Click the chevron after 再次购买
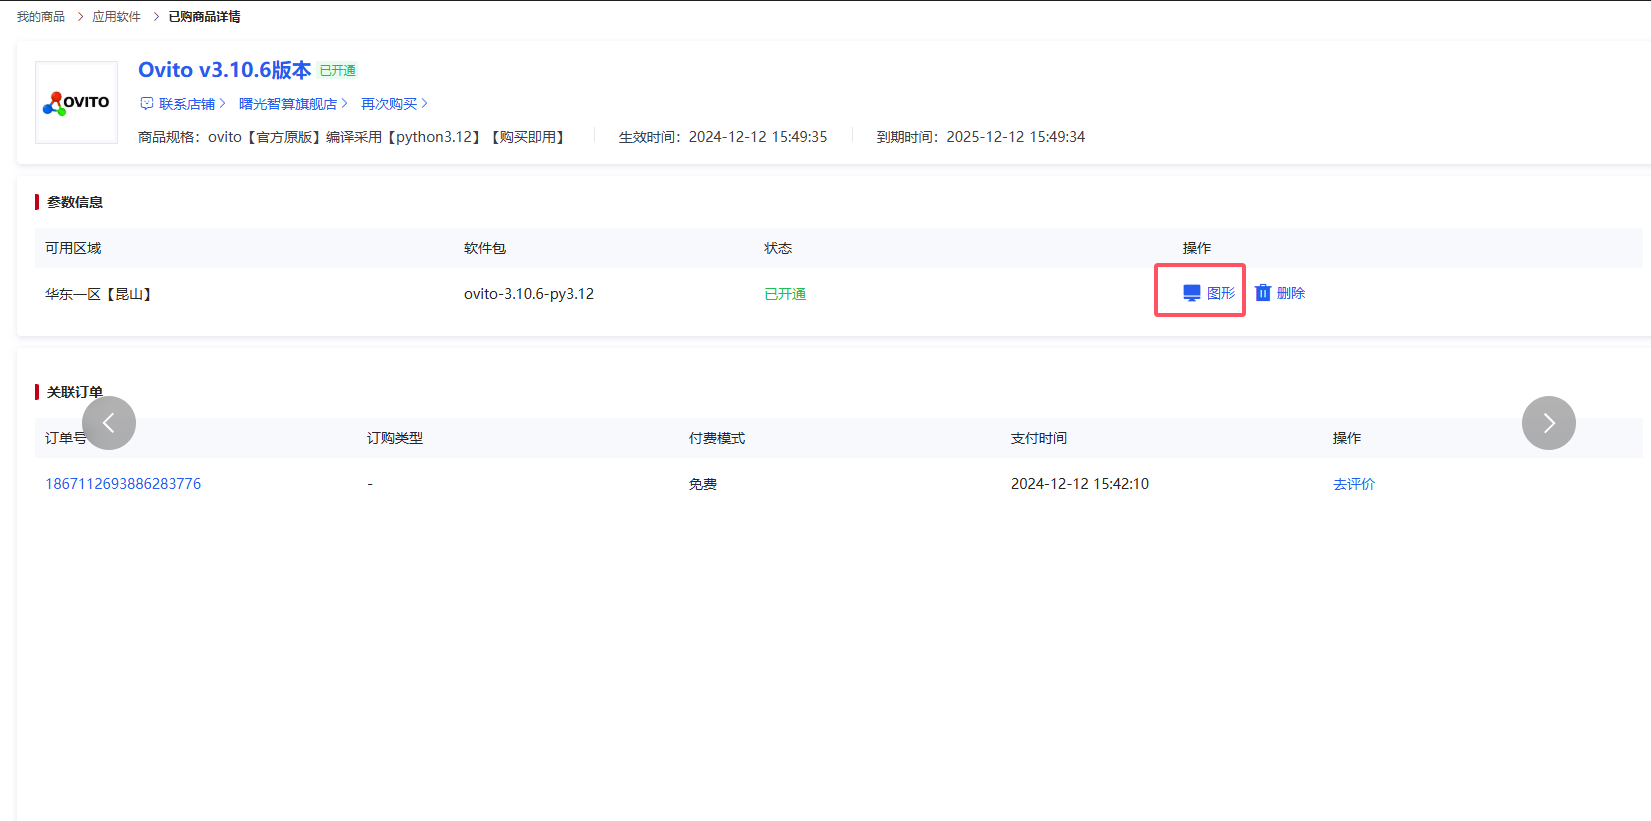The image size is (1651, 821). click(425, 104)
